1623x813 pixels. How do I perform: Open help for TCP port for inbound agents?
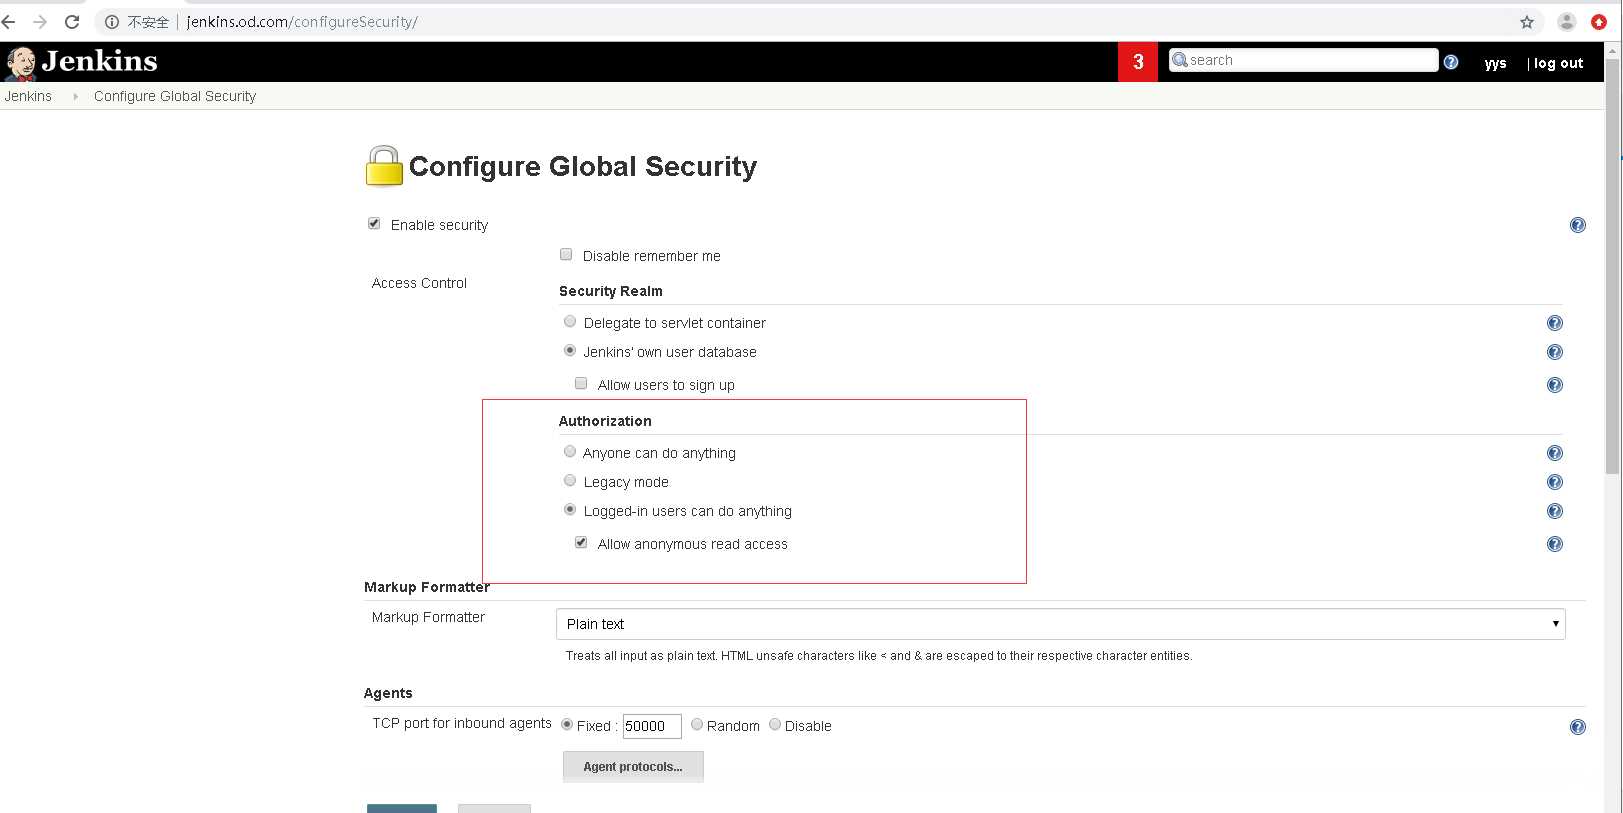[x=1577, y=727]
